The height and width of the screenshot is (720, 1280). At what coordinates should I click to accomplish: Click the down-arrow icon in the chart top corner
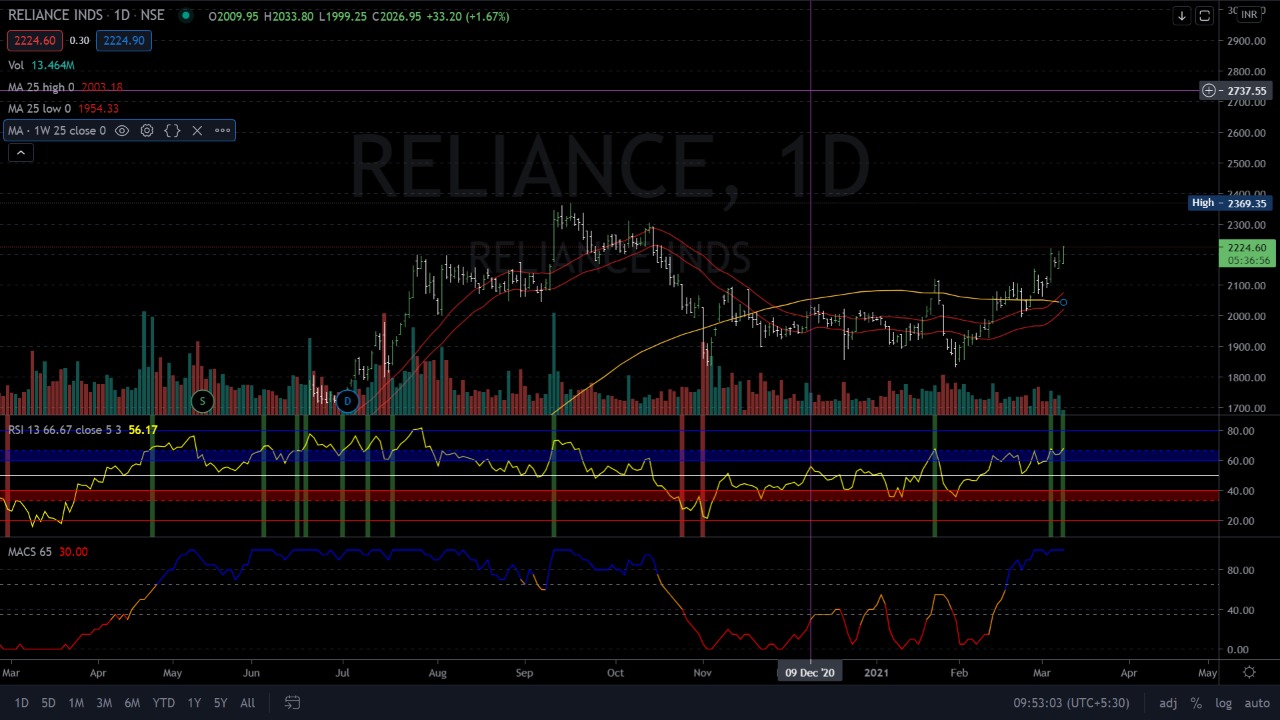tap(1182, 16)
